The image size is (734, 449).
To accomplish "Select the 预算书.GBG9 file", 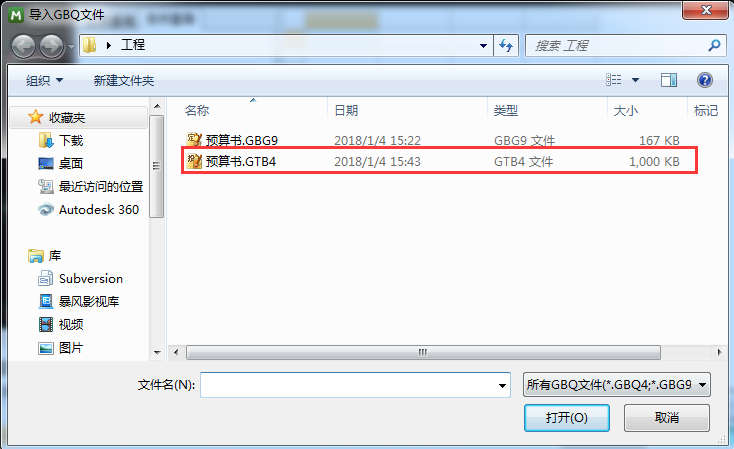I will click(231, 140).
